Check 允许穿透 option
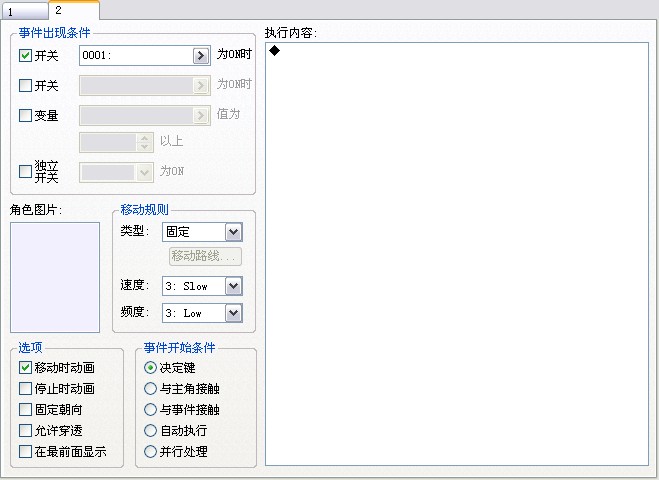This screenshot has height=480, width=659. [x=25, y=431]
